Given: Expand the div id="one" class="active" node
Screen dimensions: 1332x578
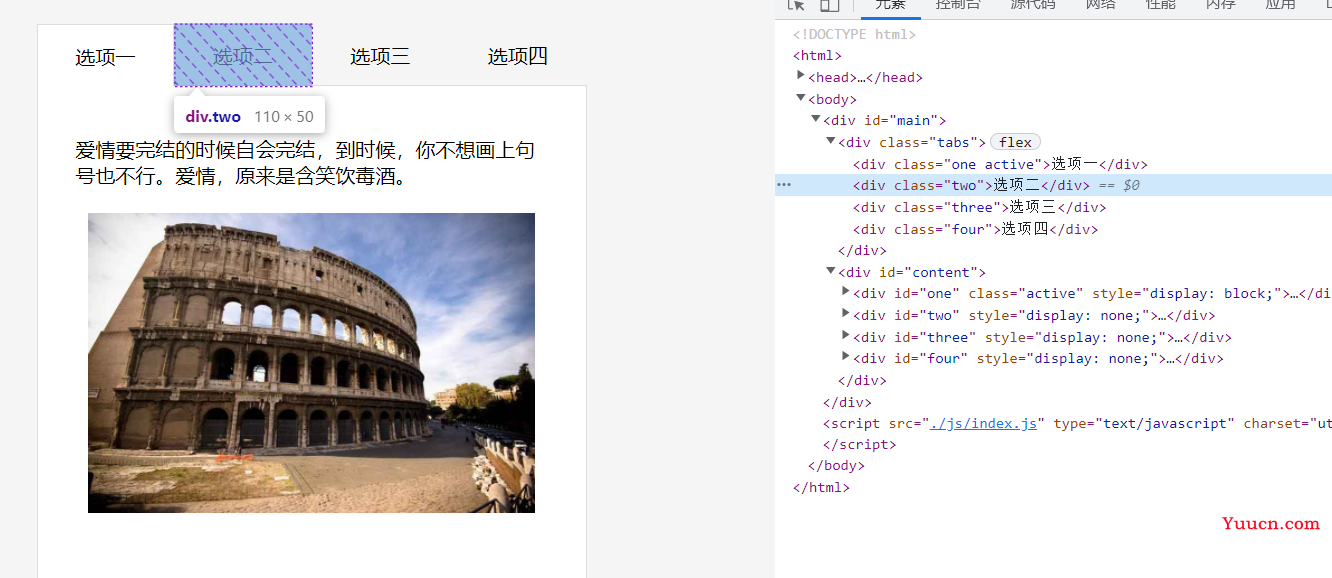Looking at the screenshot, I should point(846,292).
